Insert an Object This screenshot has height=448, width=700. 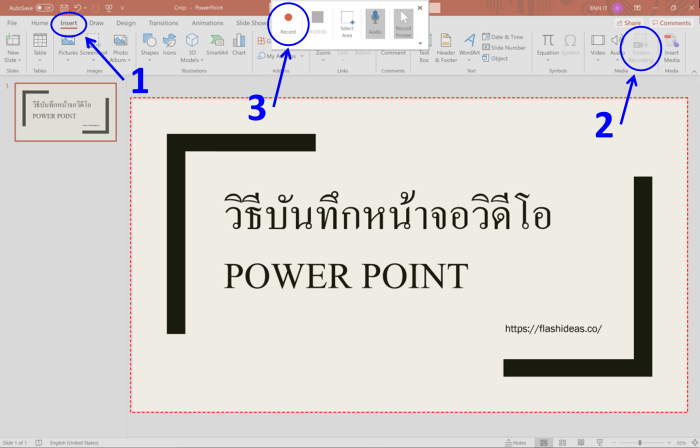point(495,58)
